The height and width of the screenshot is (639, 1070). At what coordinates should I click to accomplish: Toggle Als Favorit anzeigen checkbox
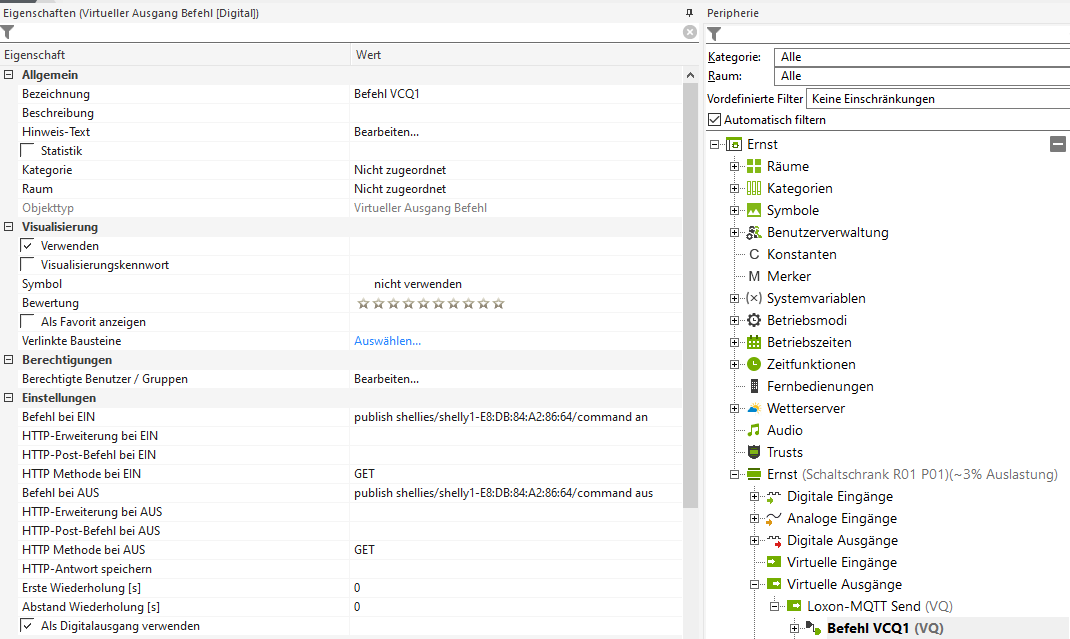click(28, 322)
